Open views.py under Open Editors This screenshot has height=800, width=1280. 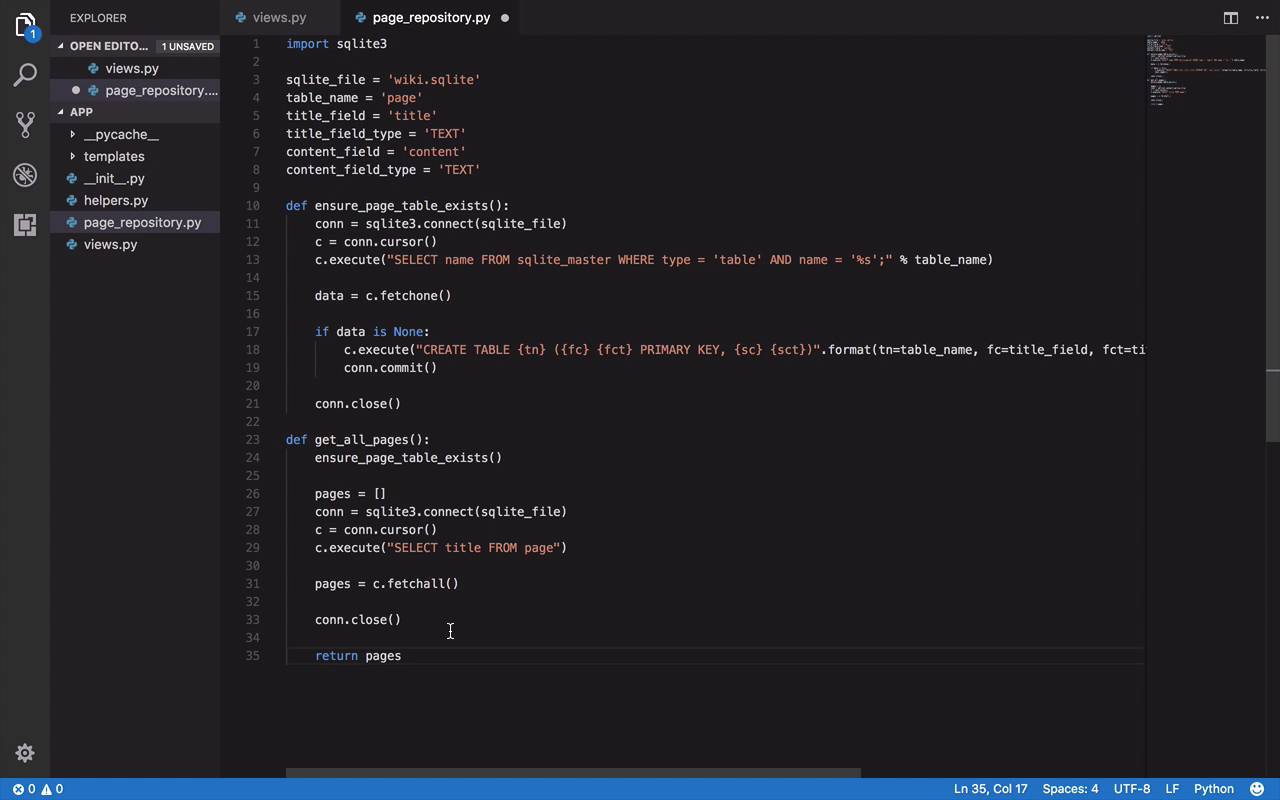(x=132, y=69)
